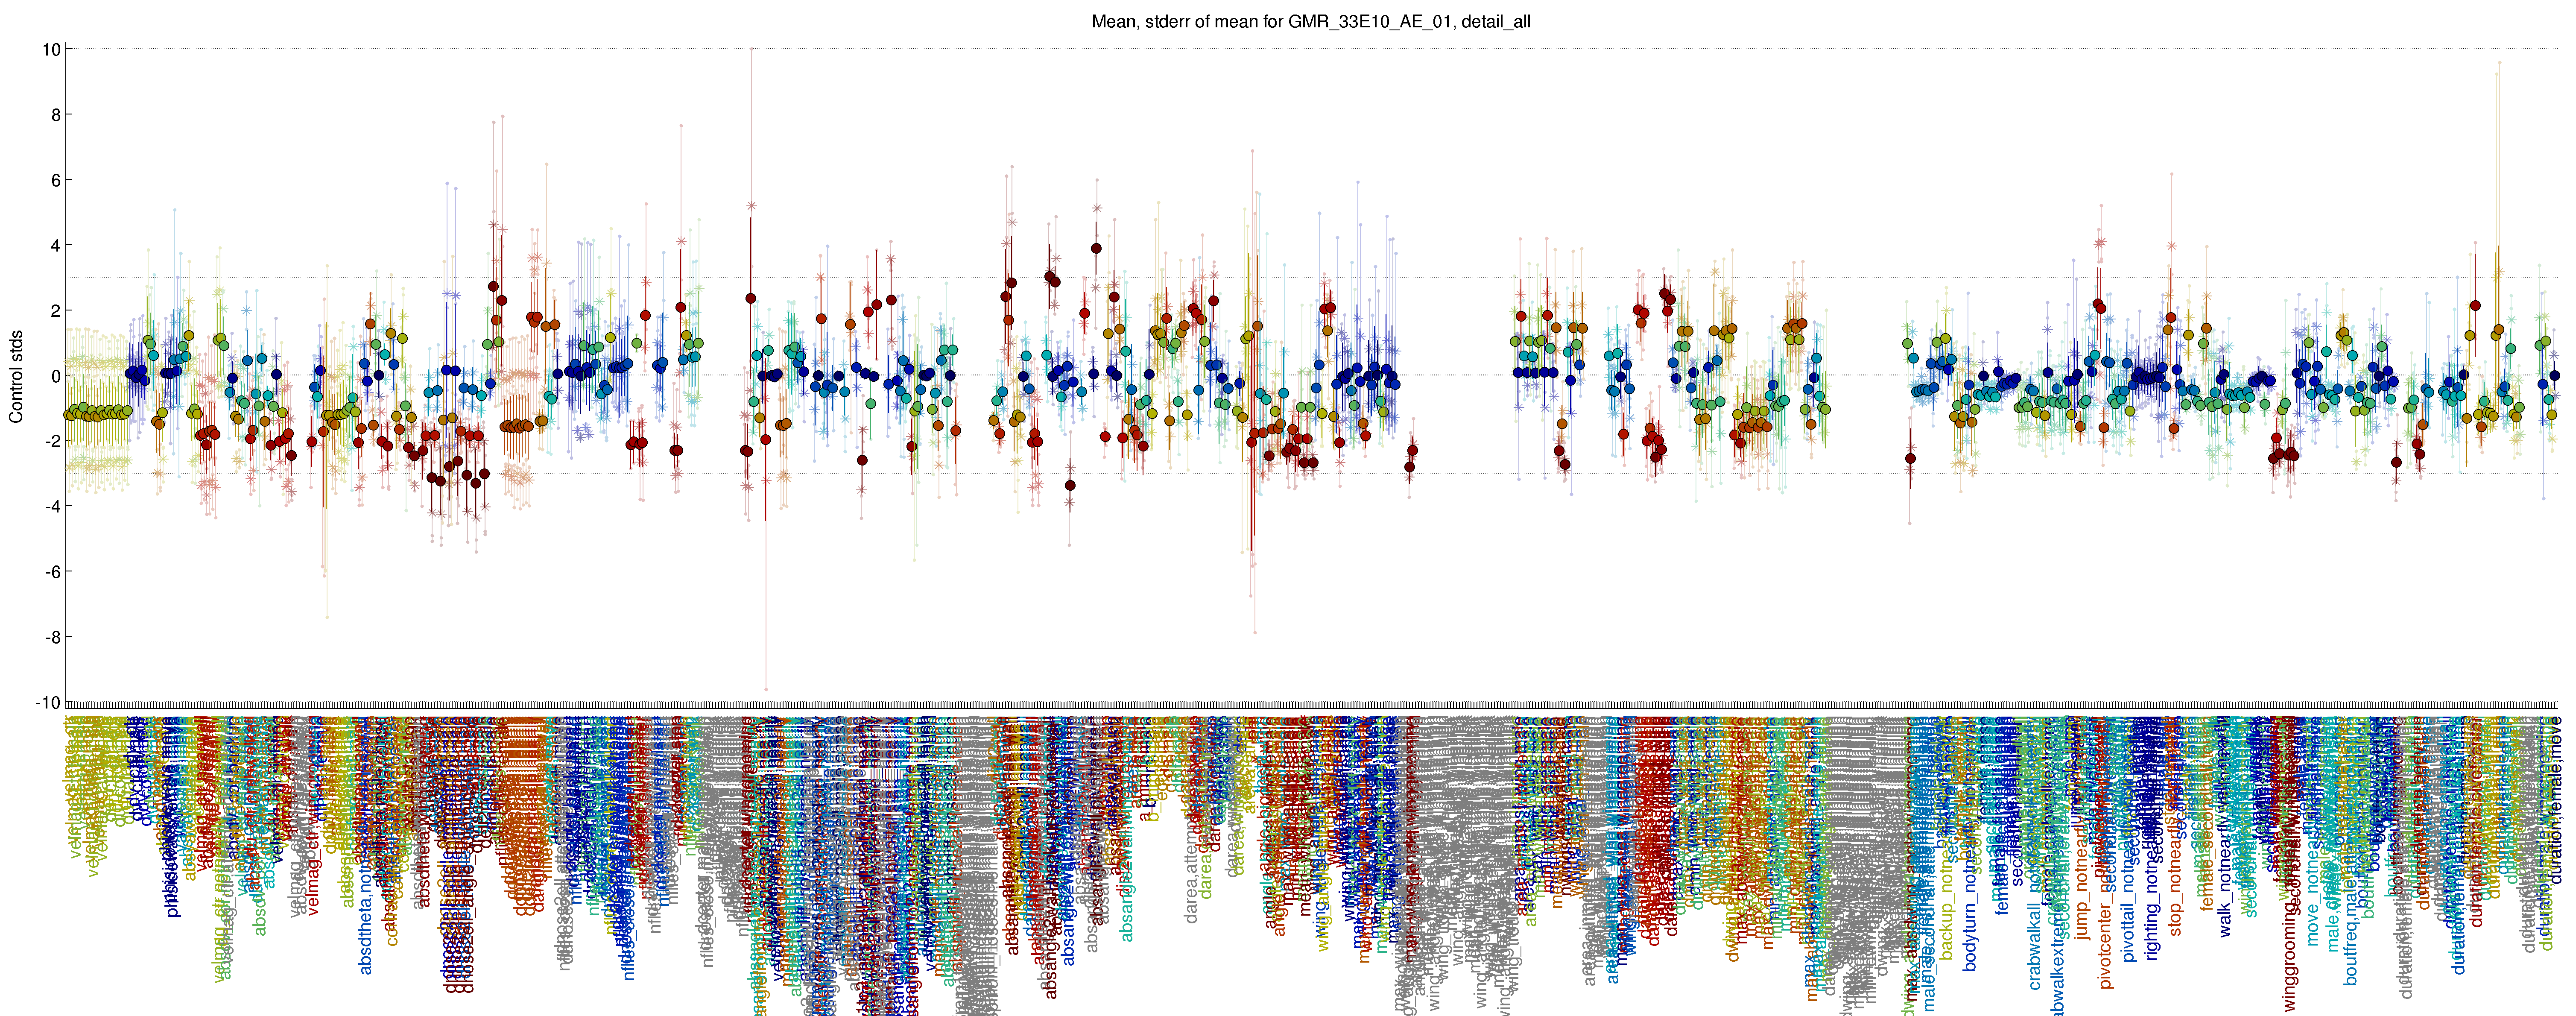The height and width of the screenshot is (1016, 2576).
Task: Click the y-axis tick label '10'
Action: [x=50, y=49]
